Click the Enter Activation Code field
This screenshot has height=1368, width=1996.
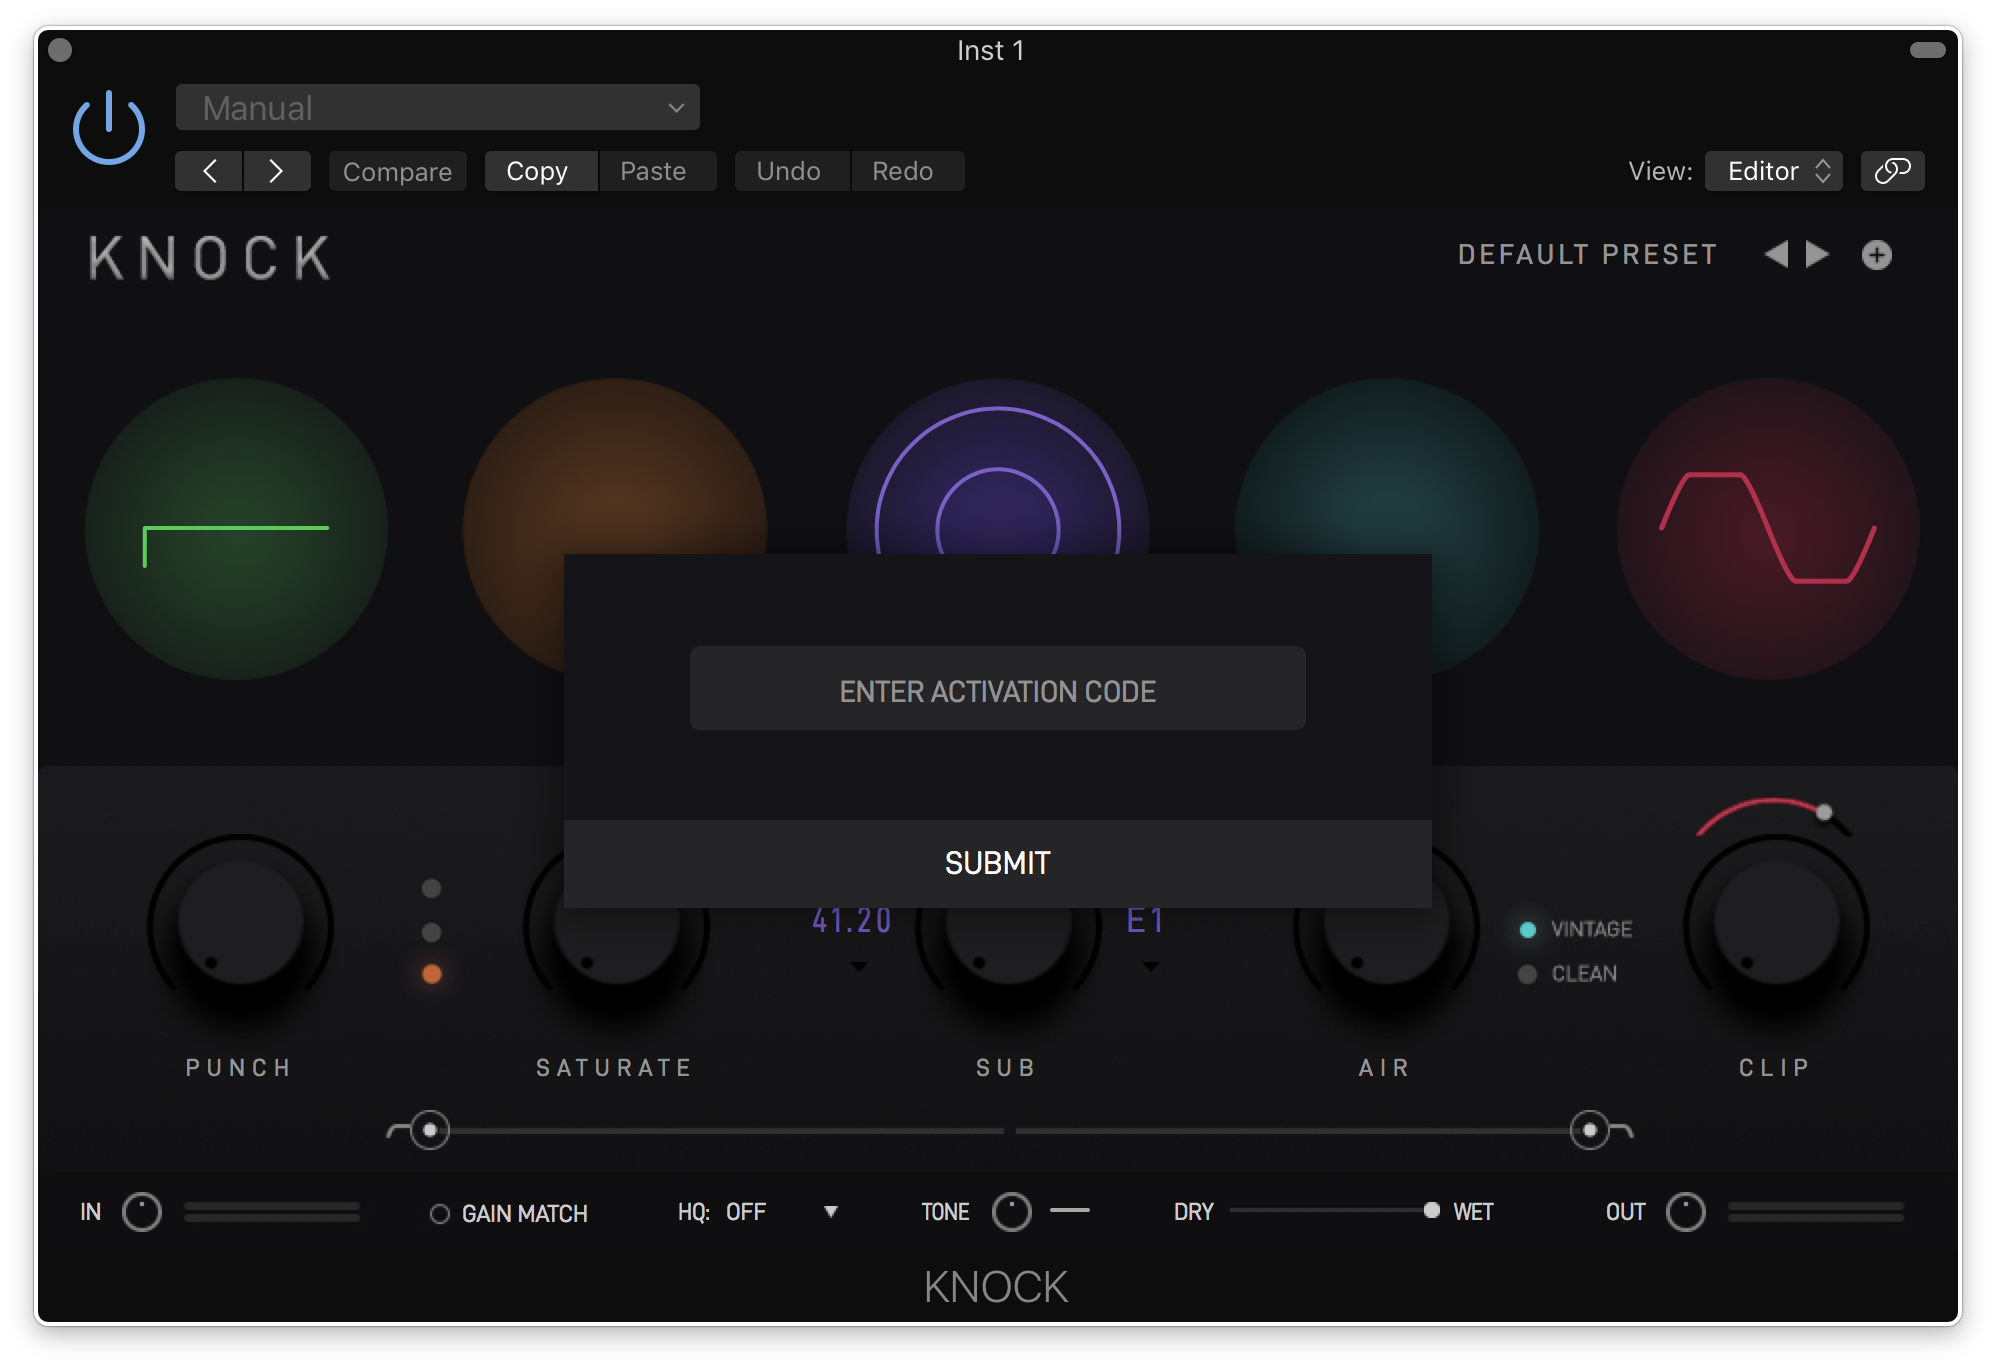[997, 689]
